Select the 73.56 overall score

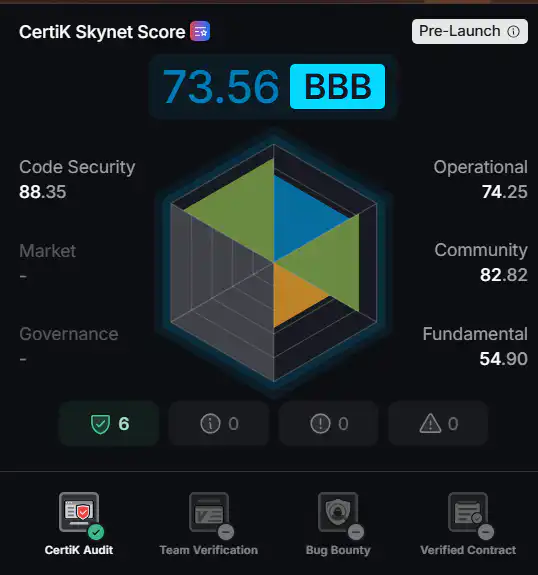pyautogui.click(x=221, y=87)
